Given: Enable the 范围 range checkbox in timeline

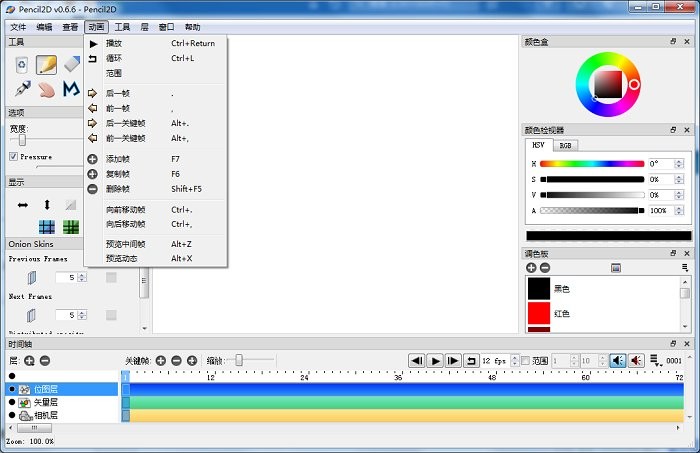Looking at the screenshot, I should tap(526, 360).
